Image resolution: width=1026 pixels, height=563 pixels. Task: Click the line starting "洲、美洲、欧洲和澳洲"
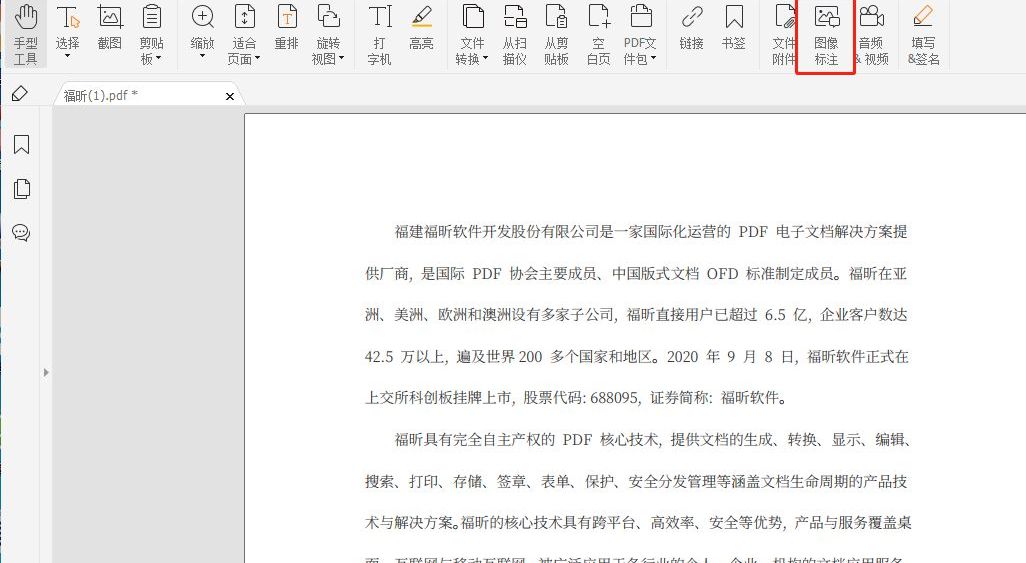click(x=636, y=315)
